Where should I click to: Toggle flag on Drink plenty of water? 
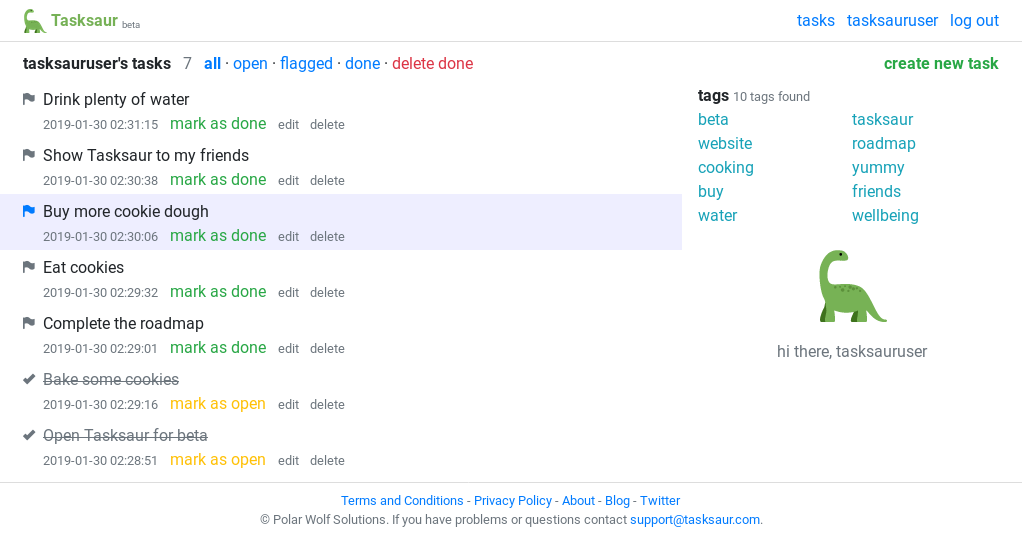click(29, 99)
